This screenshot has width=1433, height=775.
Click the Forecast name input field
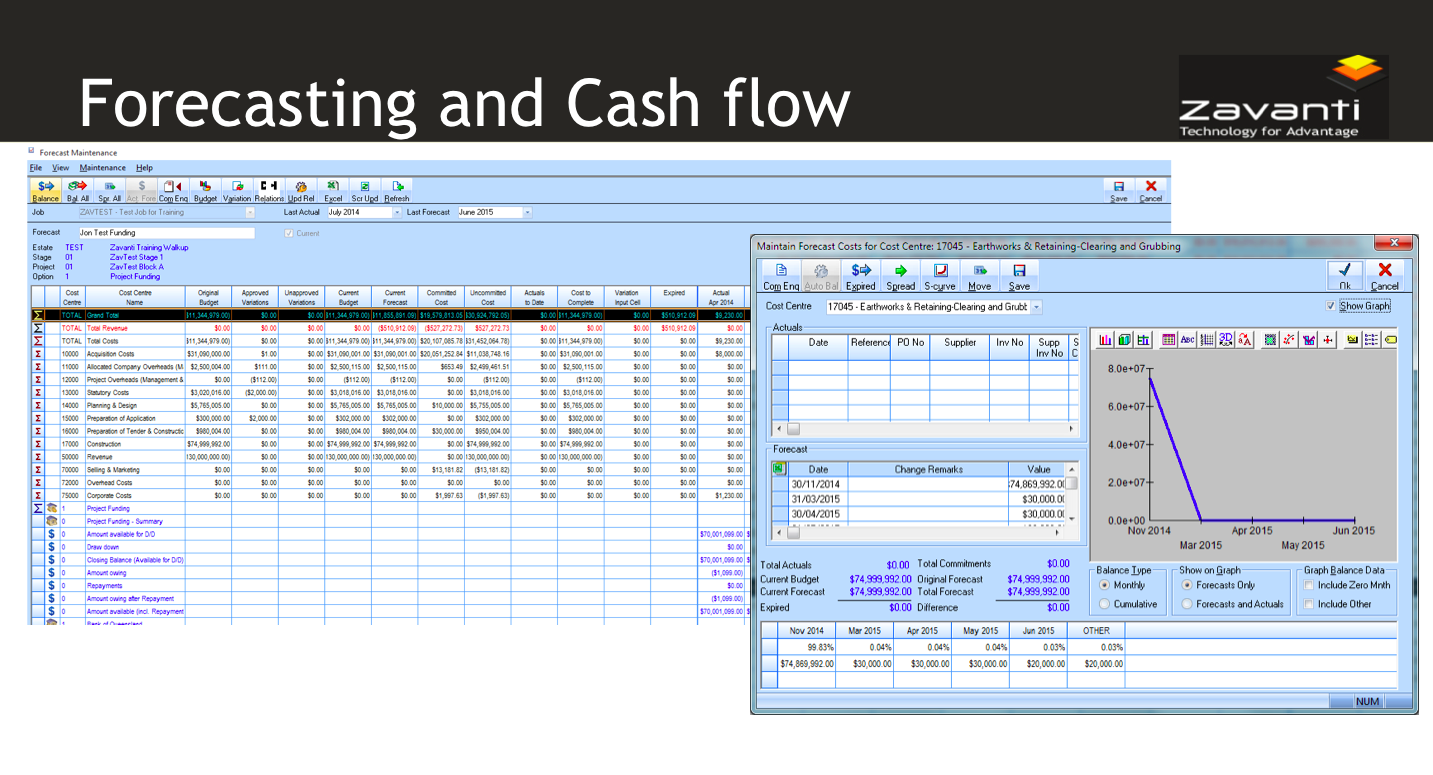[165, 233]
